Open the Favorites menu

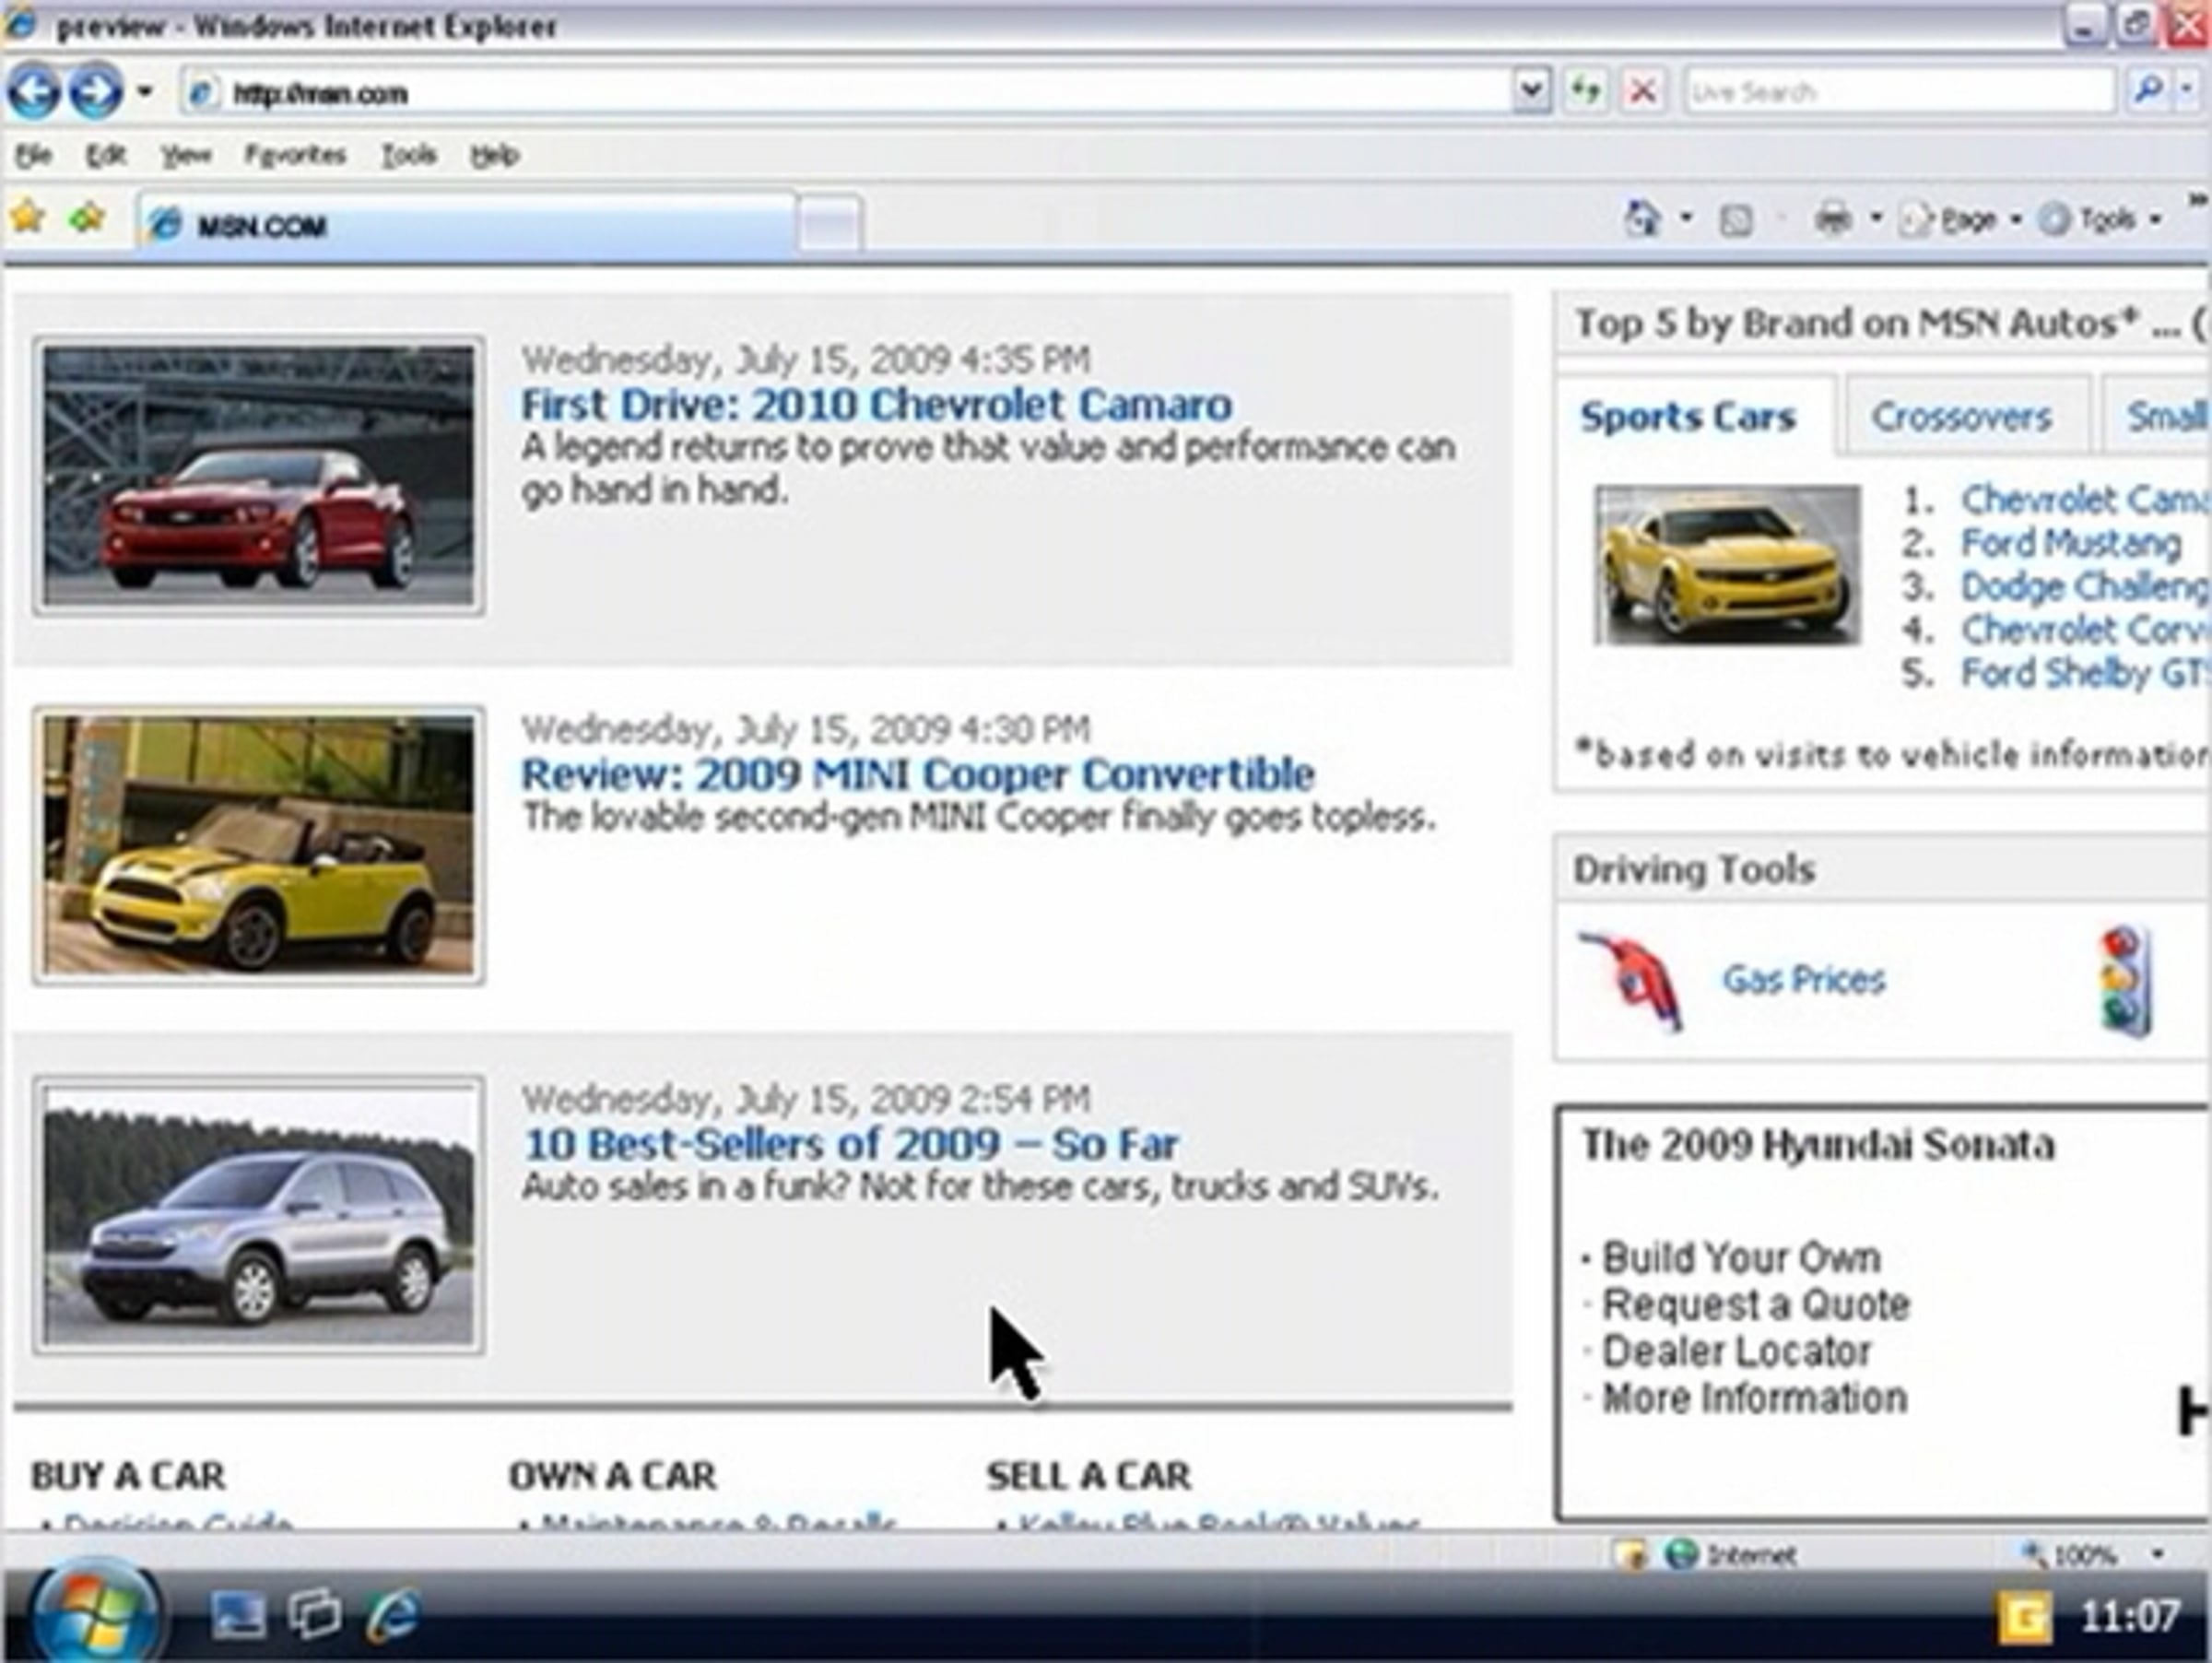(x=295, y=155)
